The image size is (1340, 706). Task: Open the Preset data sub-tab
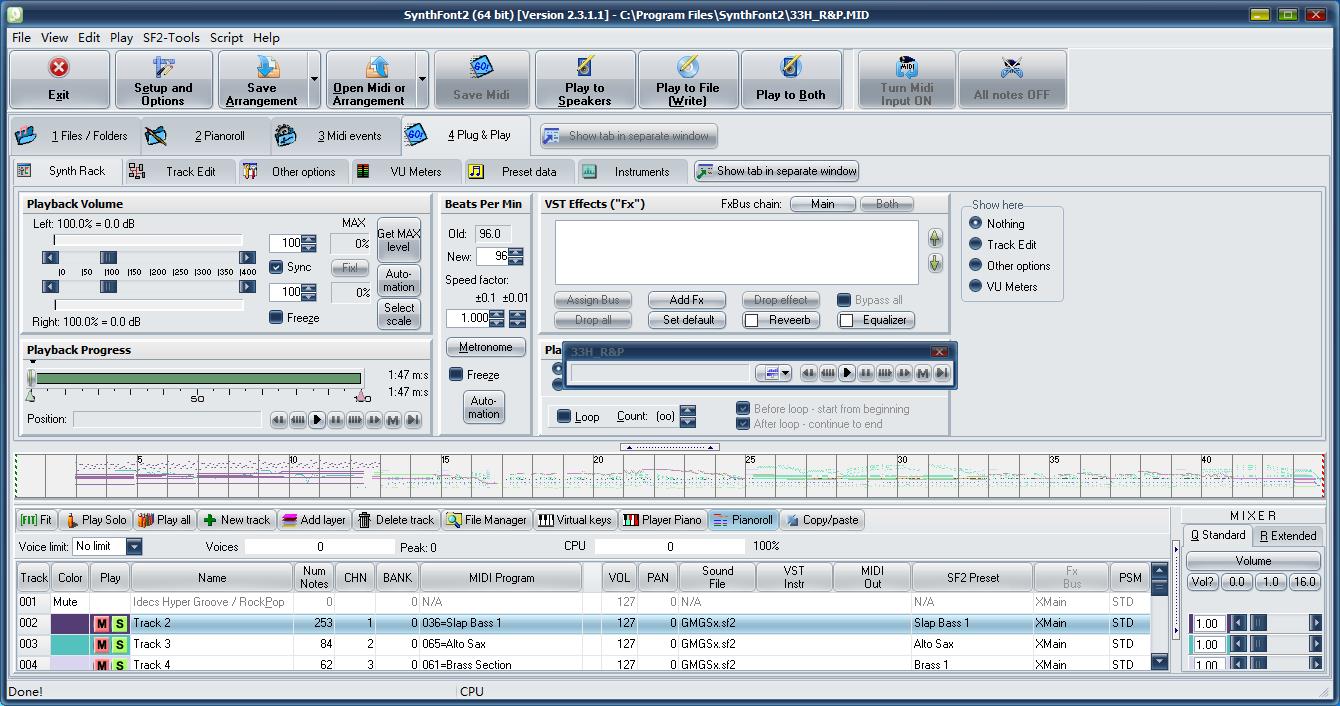click(518, 171)
